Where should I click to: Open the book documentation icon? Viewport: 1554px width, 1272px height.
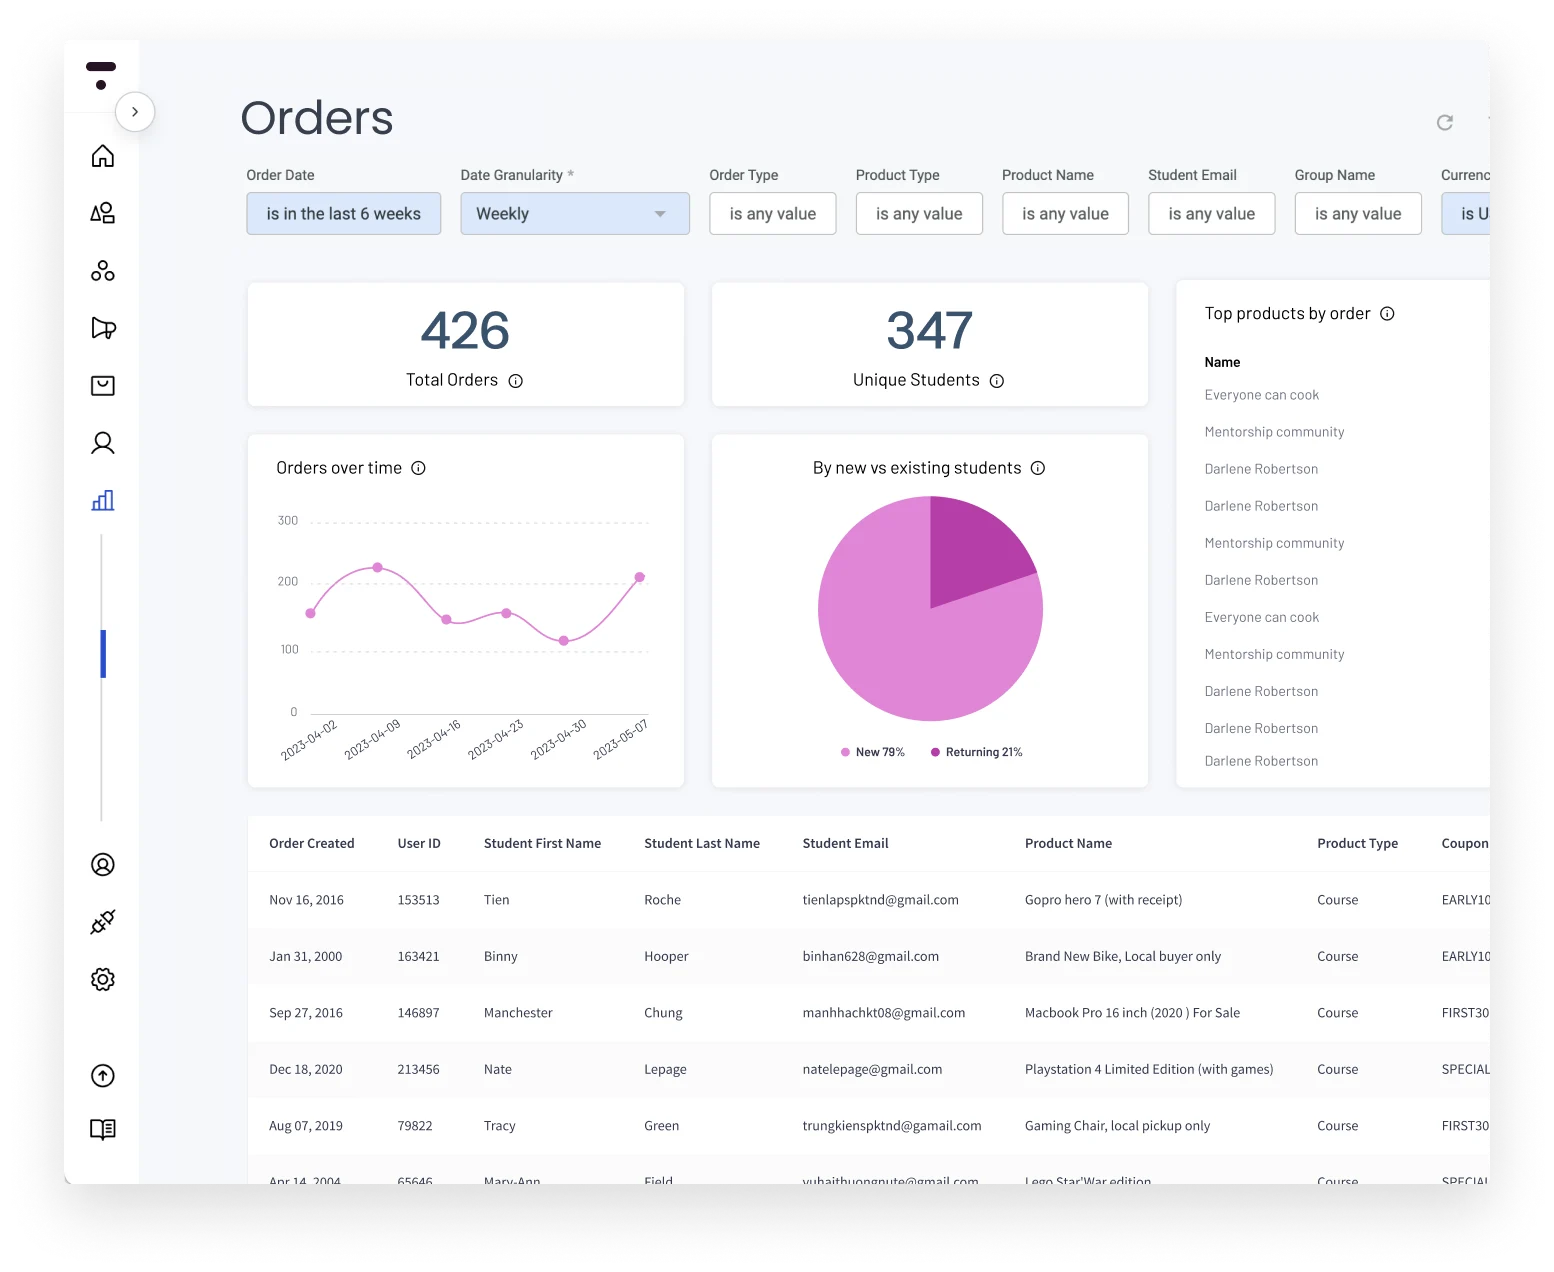103,1130
